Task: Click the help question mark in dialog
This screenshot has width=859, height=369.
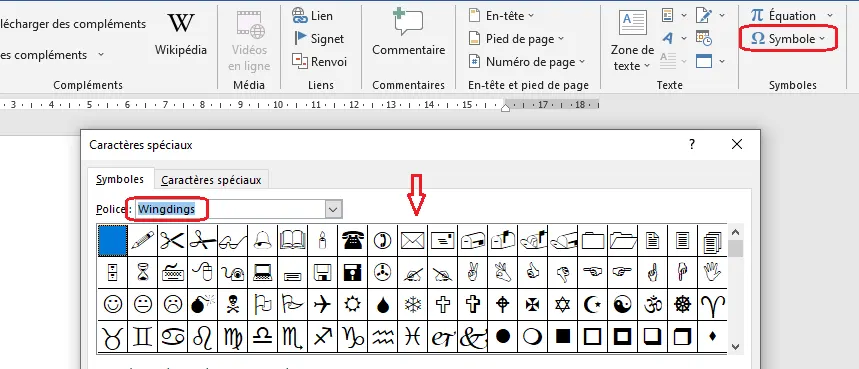Action: click(692, 145)
